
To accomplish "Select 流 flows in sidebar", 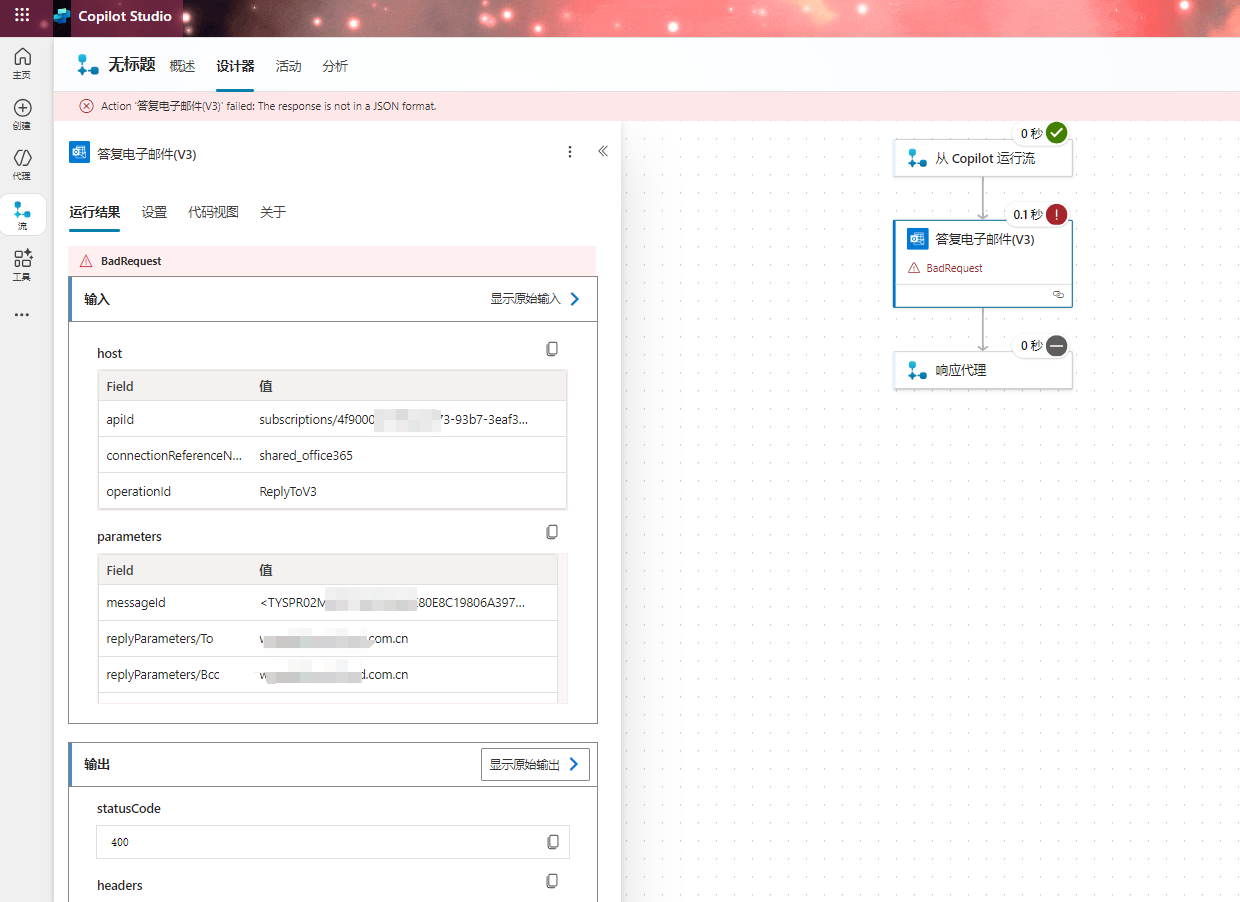I will click(x=22, y=215).
